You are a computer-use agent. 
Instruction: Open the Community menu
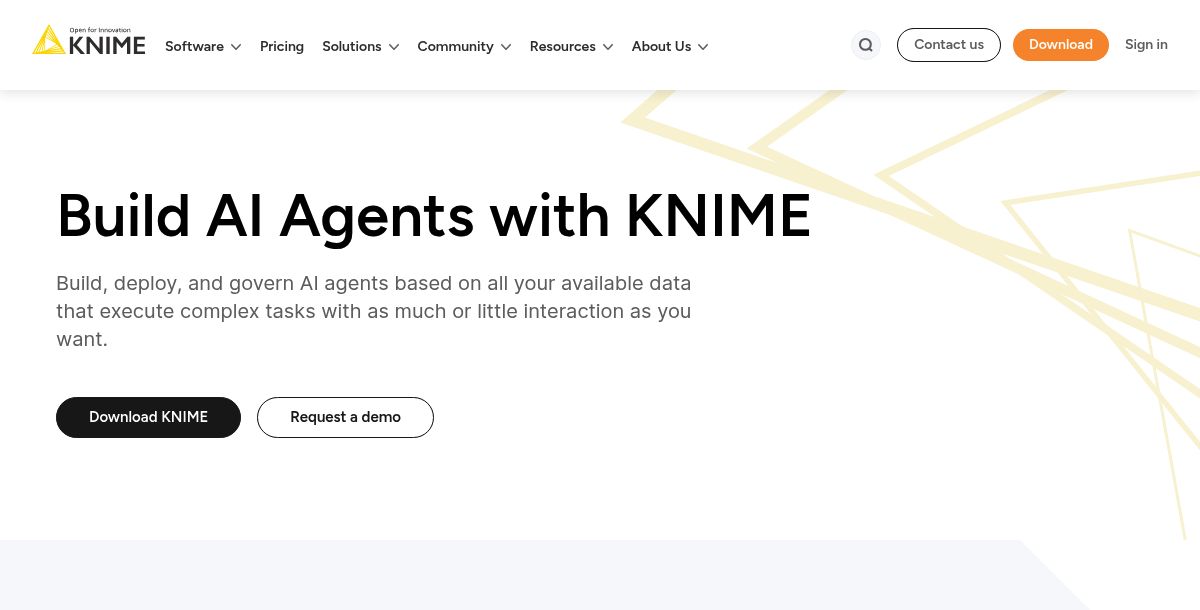point(455,46)
